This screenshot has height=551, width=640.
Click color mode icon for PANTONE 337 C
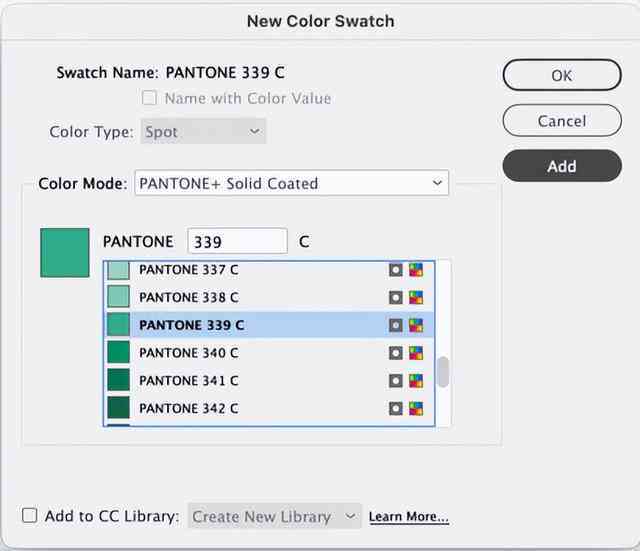tap(416, 270)
